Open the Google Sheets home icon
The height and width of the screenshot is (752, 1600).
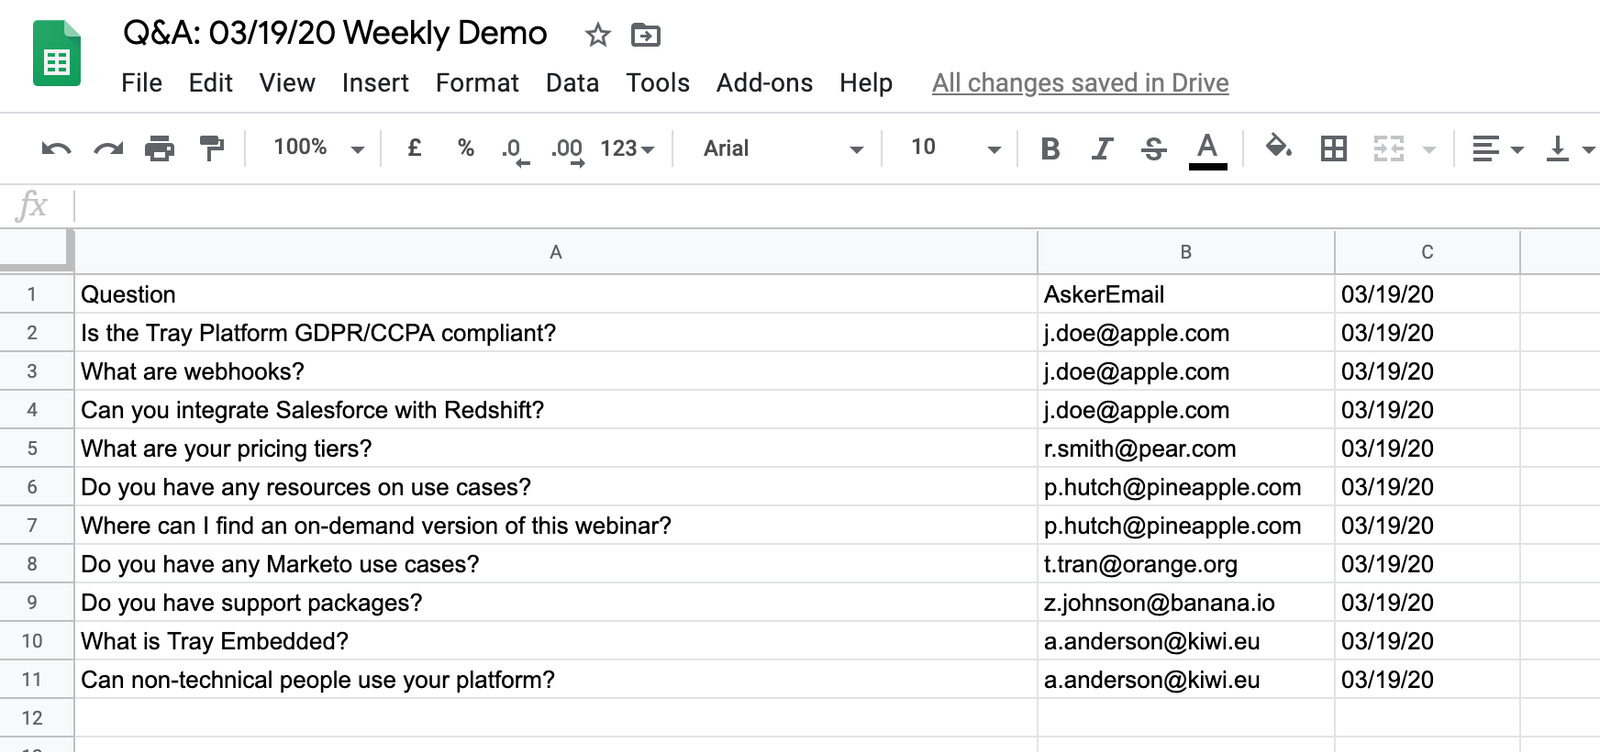click(57, 54)
